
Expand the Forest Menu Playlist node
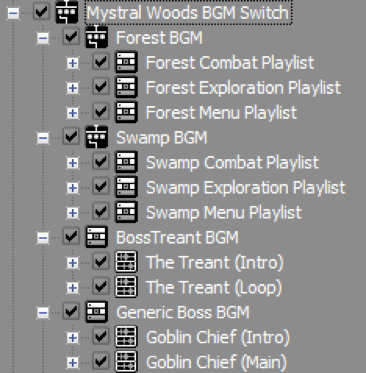coord(72,113)
